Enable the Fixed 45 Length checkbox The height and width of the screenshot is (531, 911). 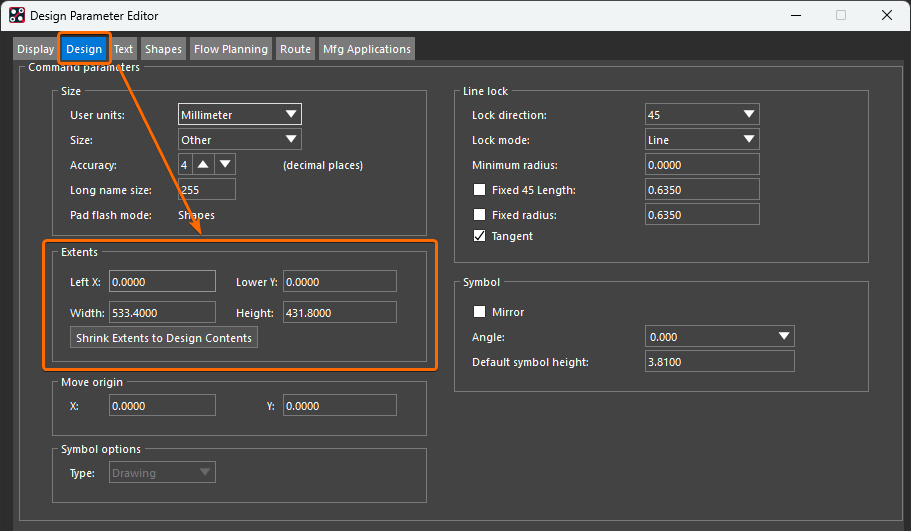click(x=480, y=190)
